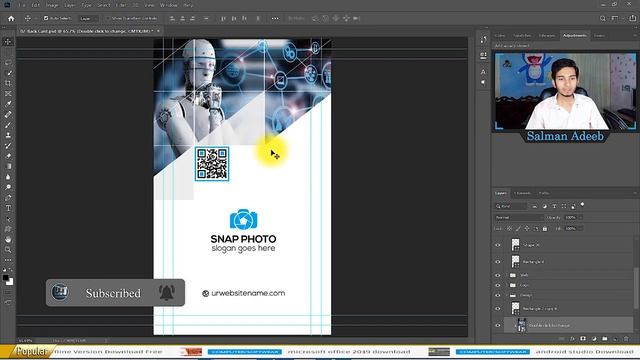Open the blend mode Normal dropdown
This screenshot has width=640, height=360.
519,218
